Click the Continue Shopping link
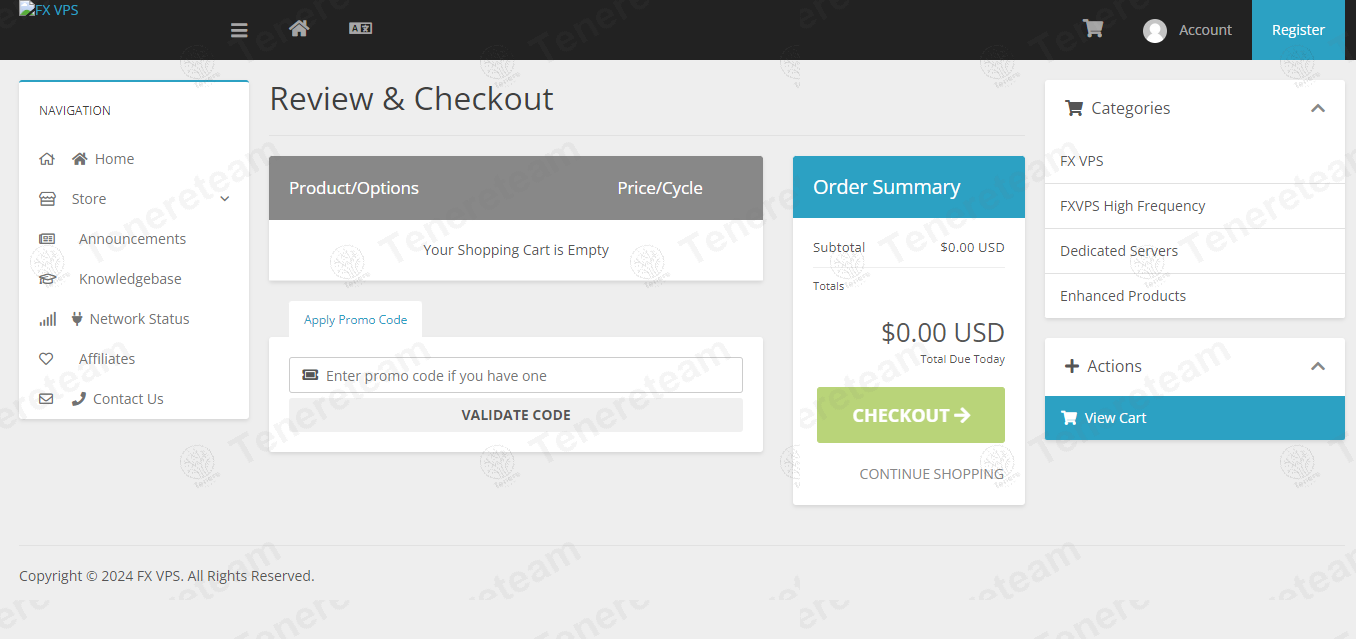Screen dimensions: 1356x639 tap(931, 474)
